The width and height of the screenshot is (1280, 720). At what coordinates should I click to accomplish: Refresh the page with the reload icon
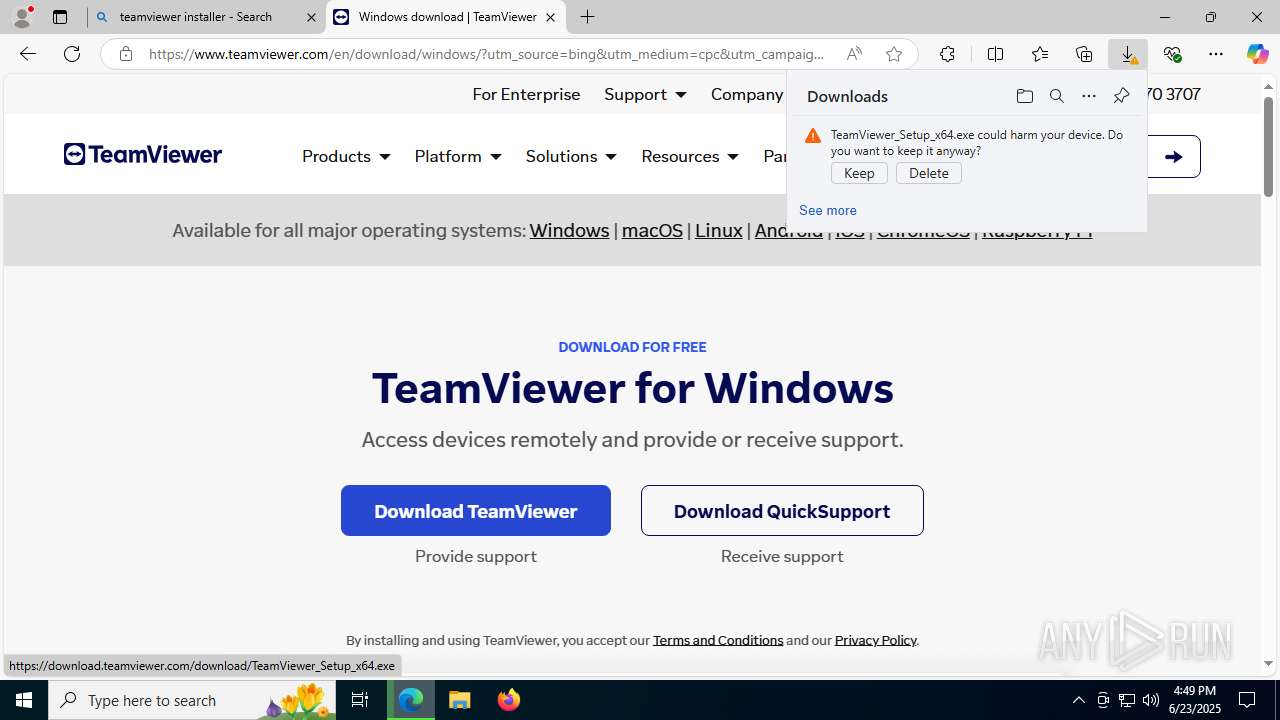coord(72,54)
